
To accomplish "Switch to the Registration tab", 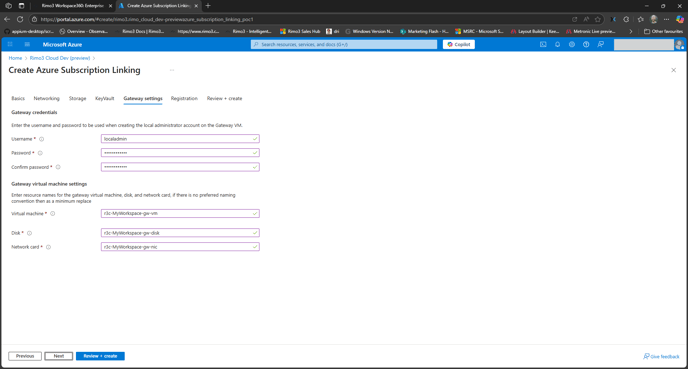I will coord(184,98).
